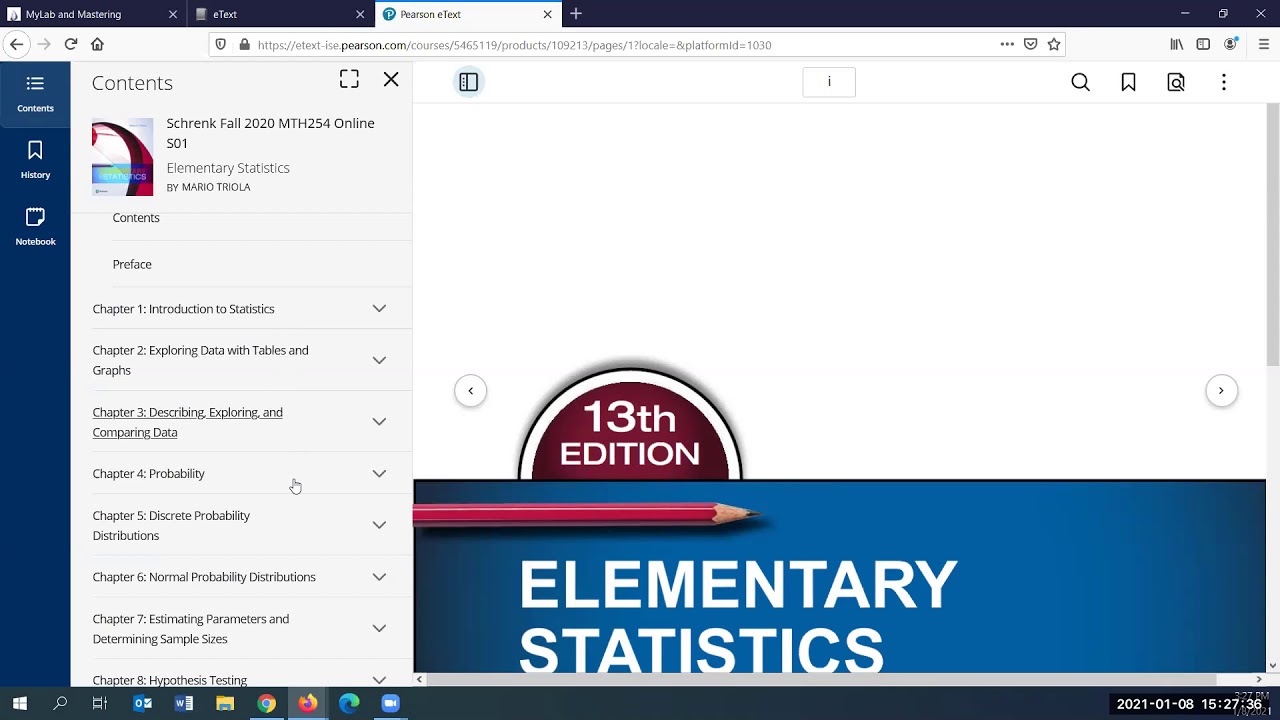This screenshot has height=720, width=1280.
Task: Open the History bookmark panel
Action: [x=35, y=160]
